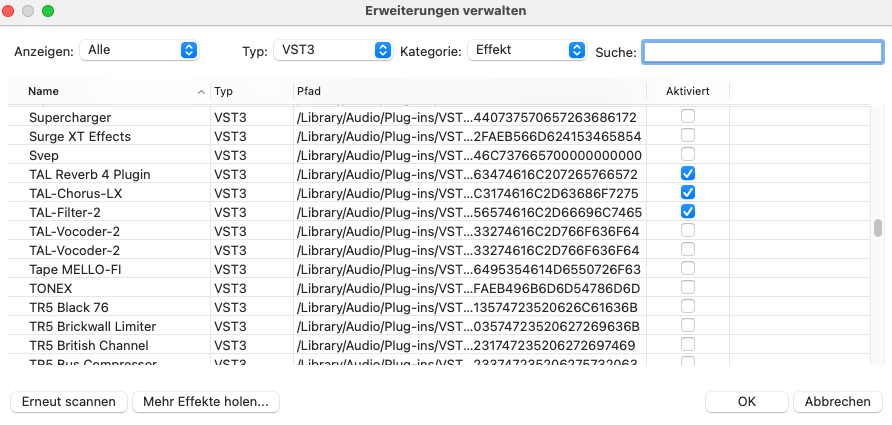
Task: Click the vertical scrollbar thumb of the plugin list
Action: pos(878,228)
